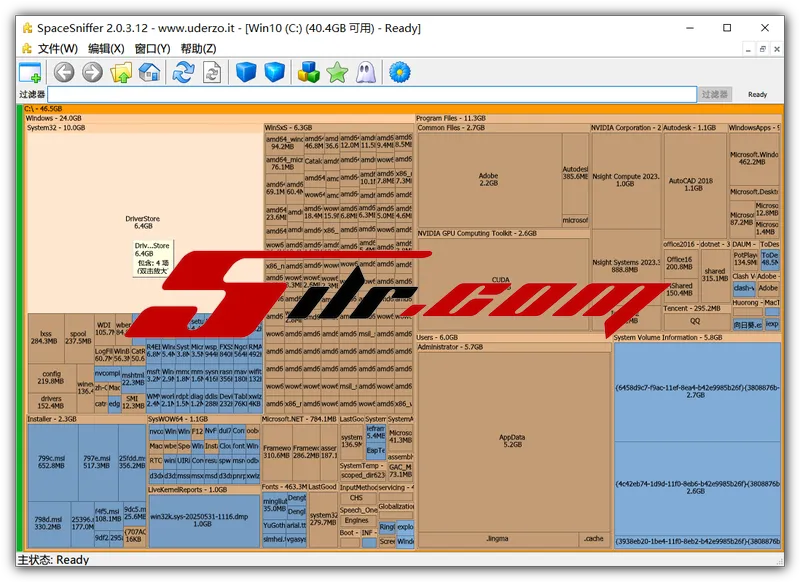Minimize the inner child view window
800x582 pixels.
(x=748, y=49)
